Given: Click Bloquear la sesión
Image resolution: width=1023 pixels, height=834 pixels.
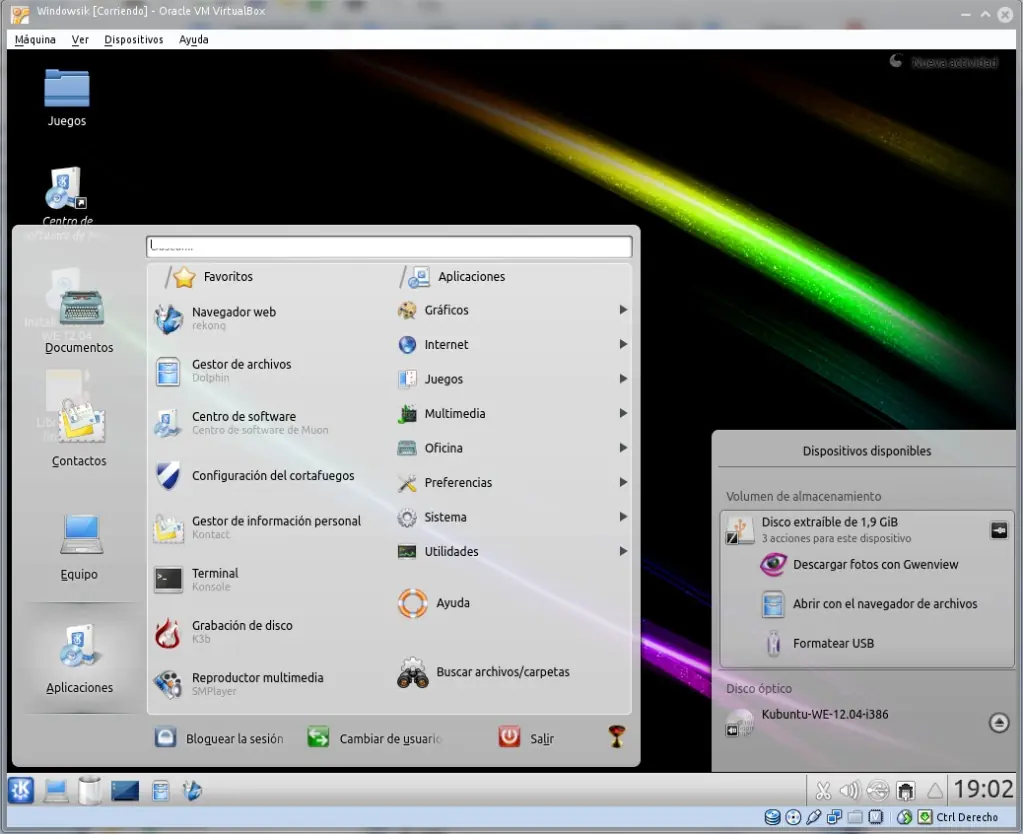Looking at the screenshot, I should pyautogui.click(x=219, y=738).
